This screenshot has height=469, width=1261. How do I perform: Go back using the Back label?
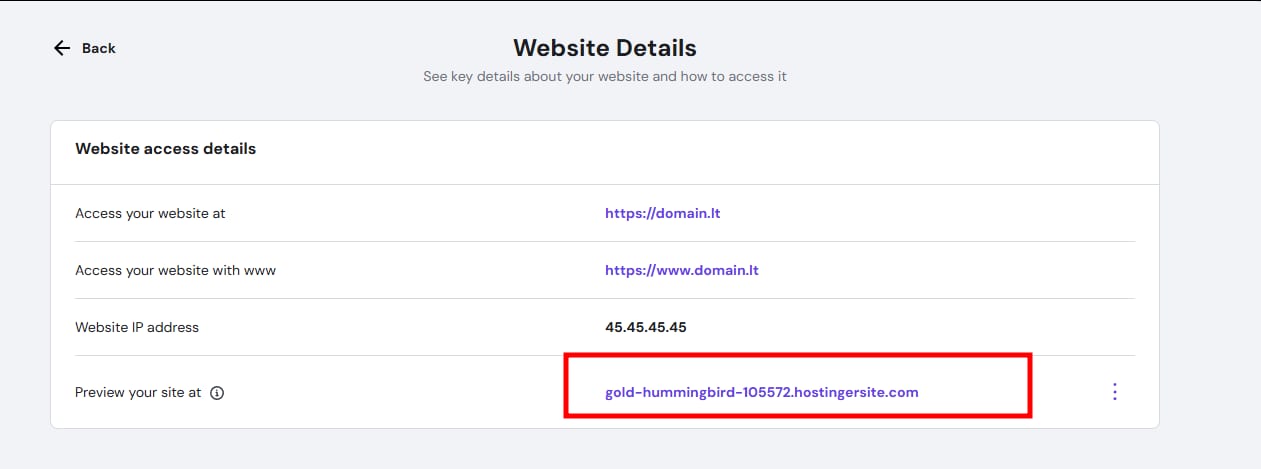click(99, 48)
